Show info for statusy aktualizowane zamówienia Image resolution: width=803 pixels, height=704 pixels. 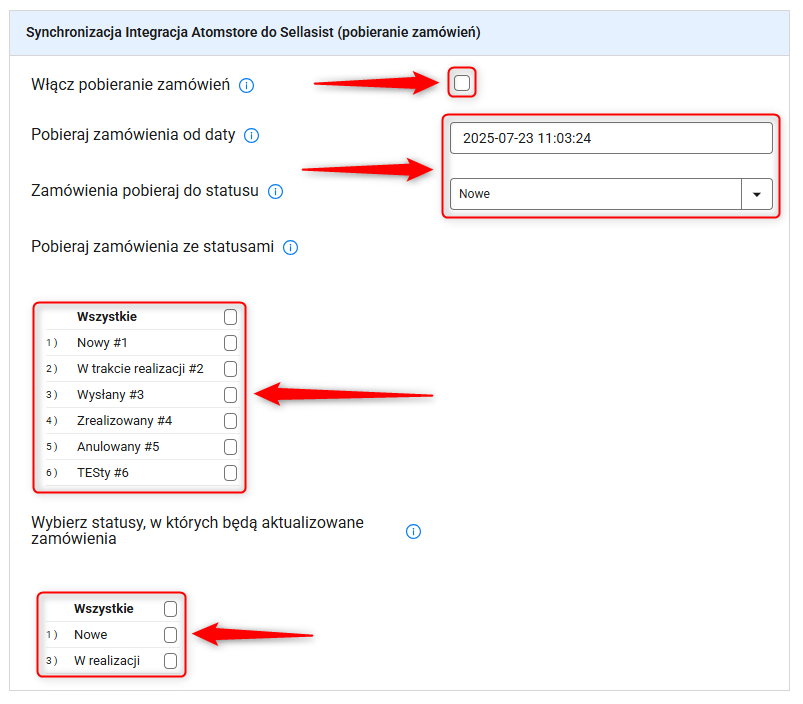413,531
